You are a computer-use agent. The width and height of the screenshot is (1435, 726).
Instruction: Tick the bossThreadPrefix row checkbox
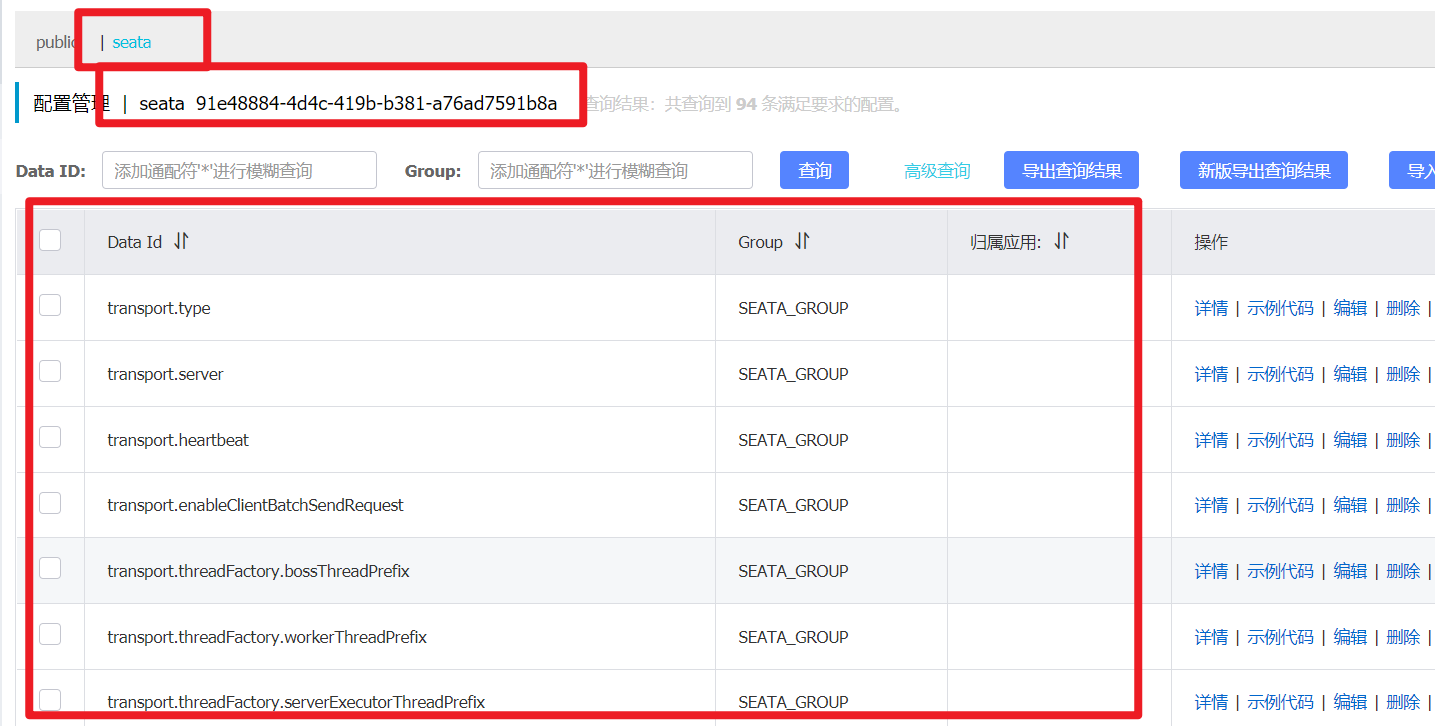[x=50, y=568]
